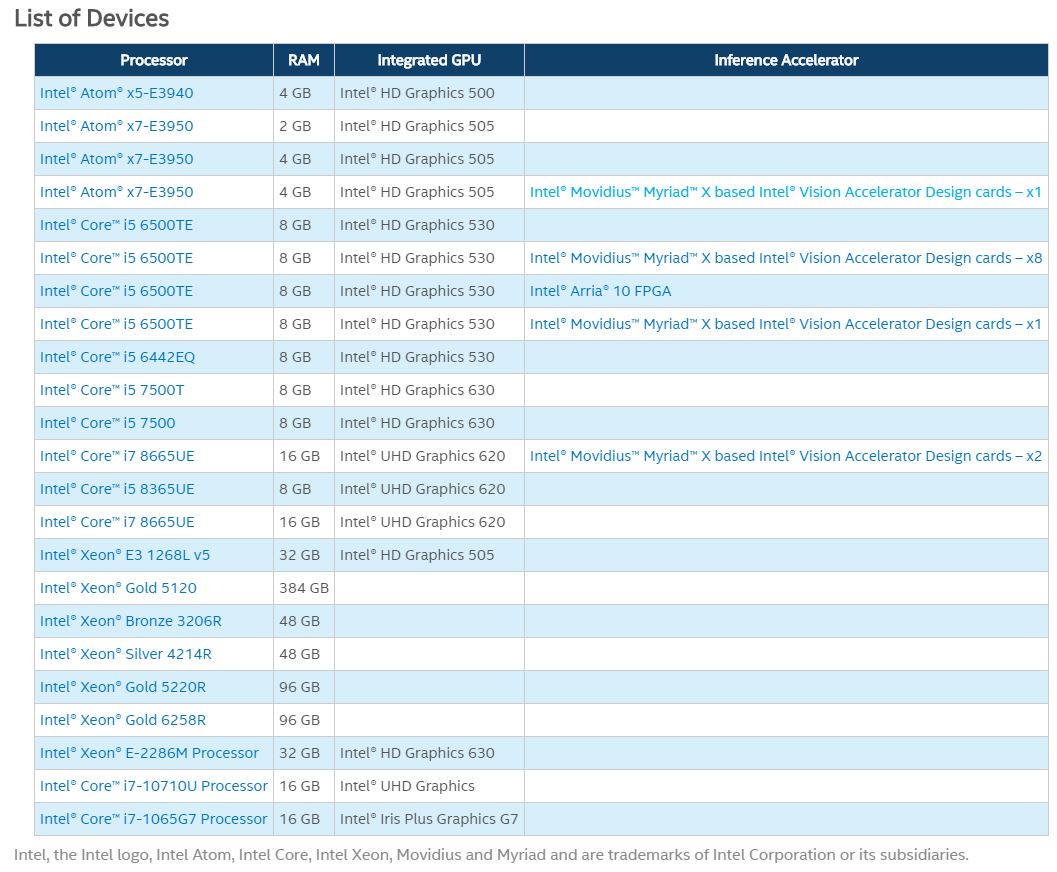Click the Intel Core i5 6442EQ link
The height and width of the screenshot is (872, 1057).
pos(117,357)
